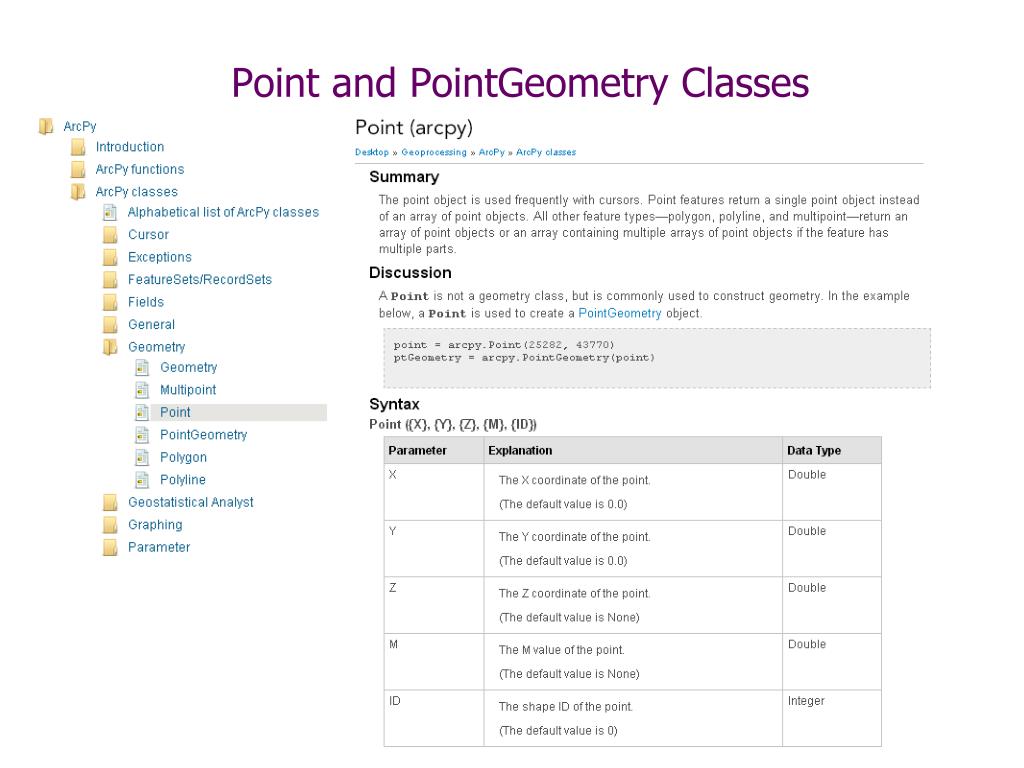Open the Polyline topic in tree
The width and height of the screenshot is (1024, 768).
[183, 480]
